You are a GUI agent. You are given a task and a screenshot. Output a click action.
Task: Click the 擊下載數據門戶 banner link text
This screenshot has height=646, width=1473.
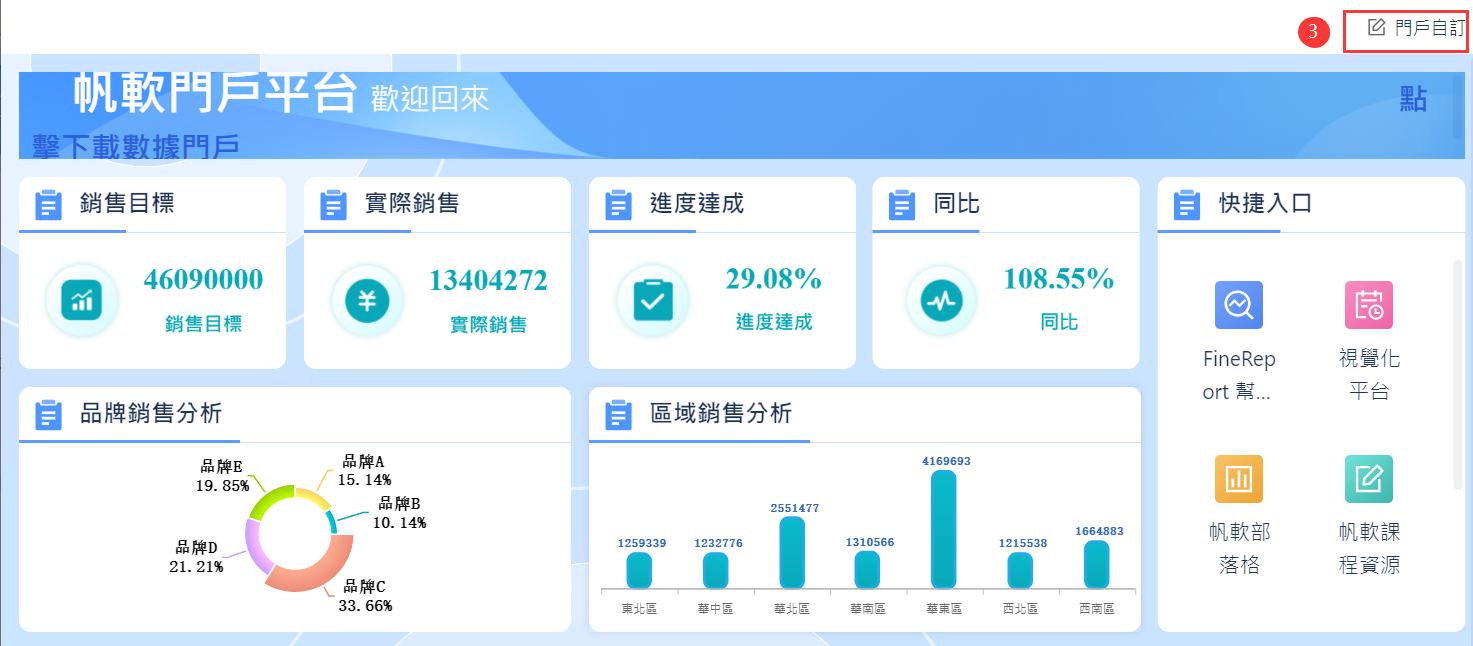point(136,146)
